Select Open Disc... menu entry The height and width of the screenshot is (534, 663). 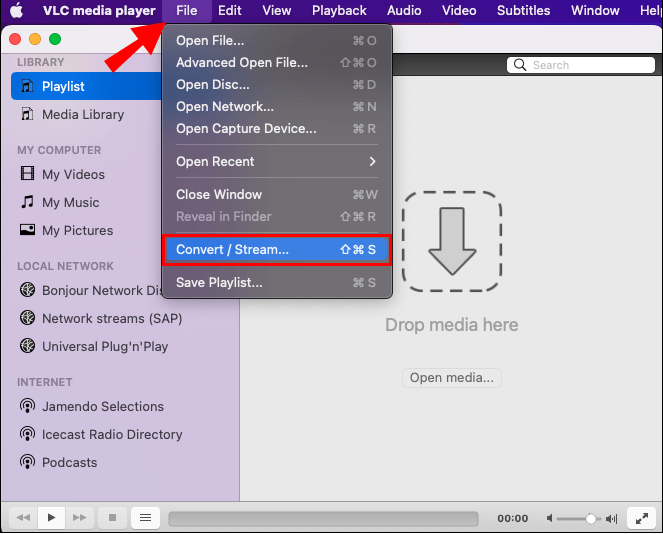click(277, 85)
